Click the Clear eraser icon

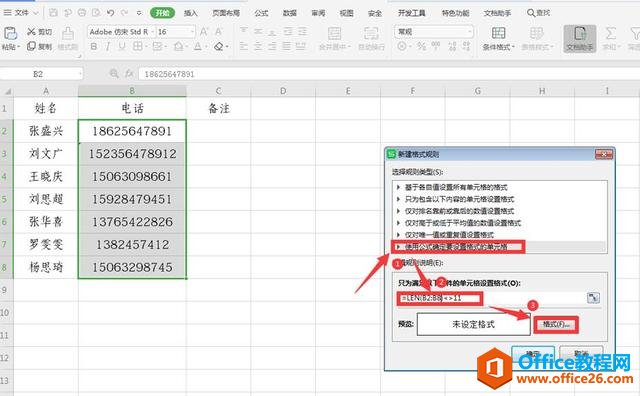point(219,46)
